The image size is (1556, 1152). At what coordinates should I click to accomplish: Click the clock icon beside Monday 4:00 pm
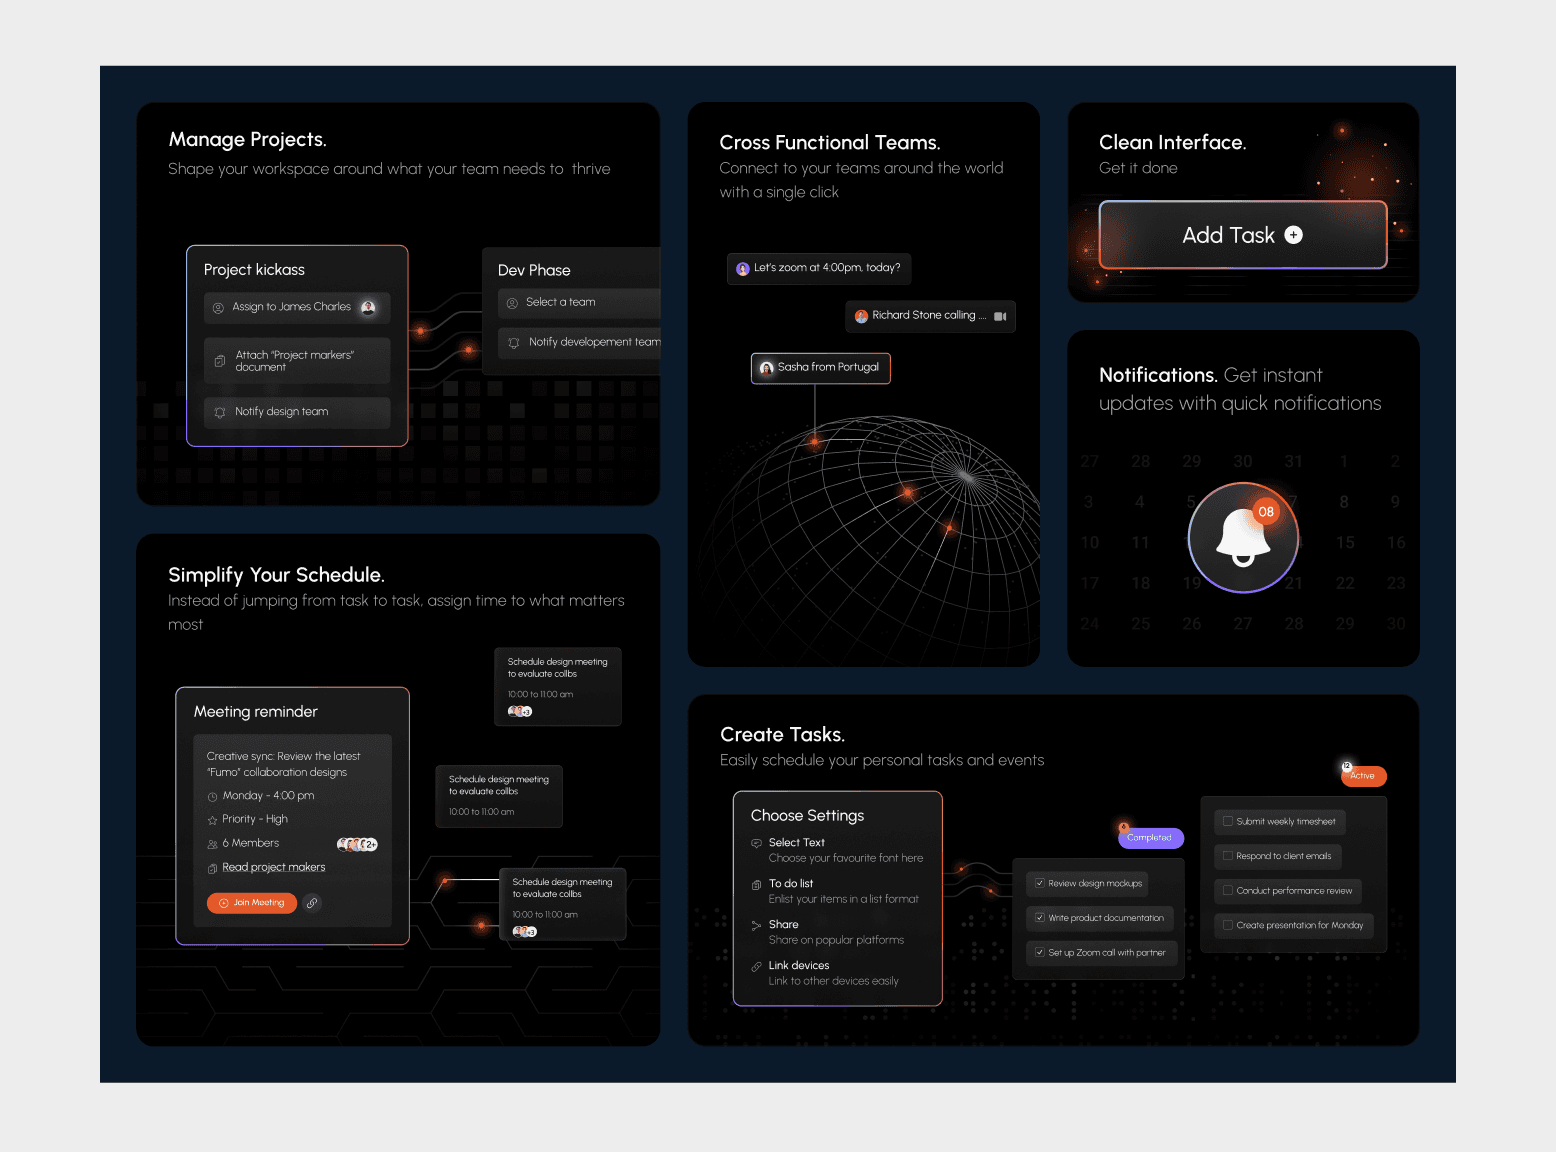212,795
